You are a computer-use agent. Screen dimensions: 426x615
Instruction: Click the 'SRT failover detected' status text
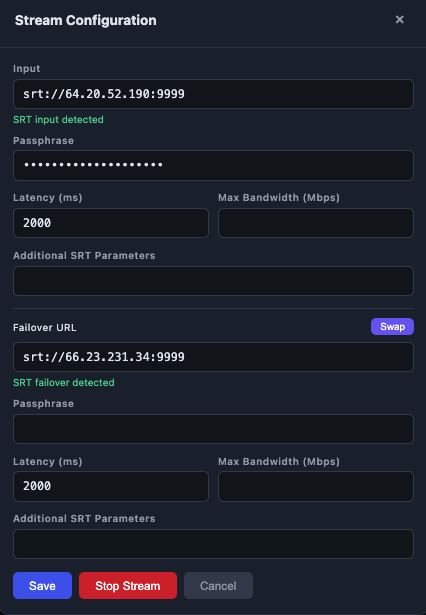[x=64, y=382]
